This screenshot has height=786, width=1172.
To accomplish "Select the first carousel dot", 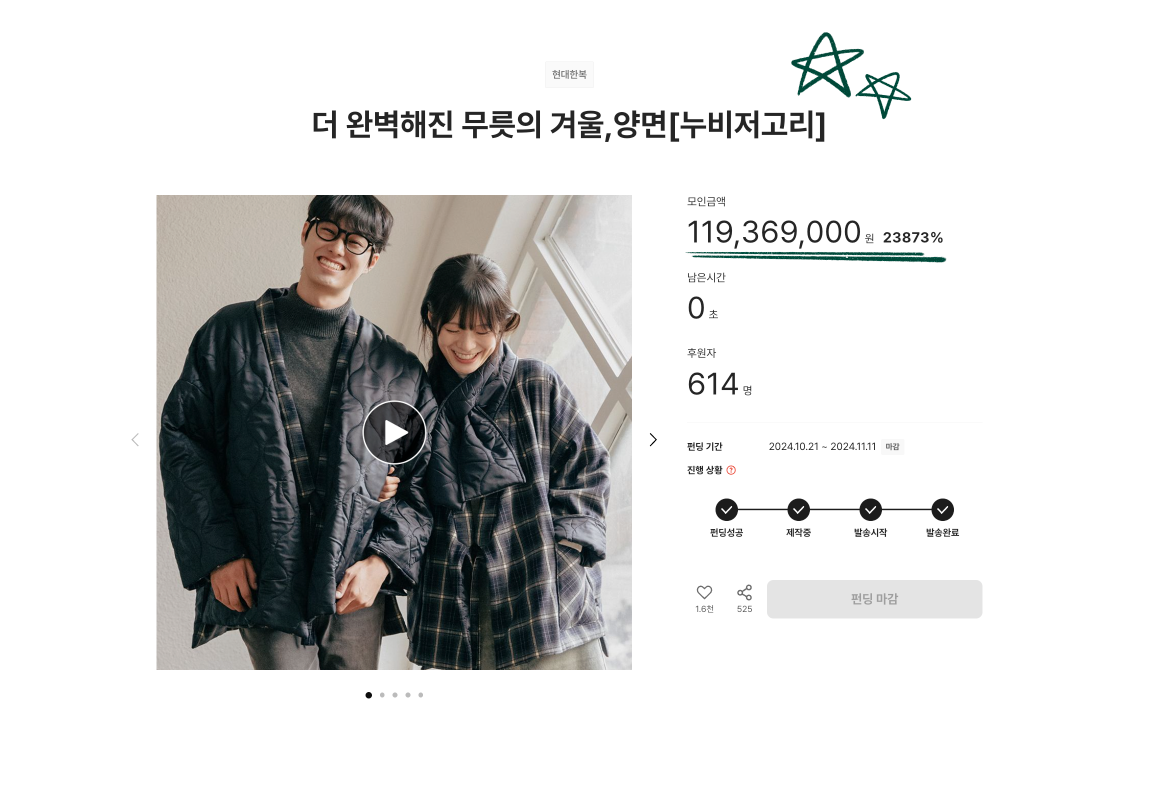I will [x=368, y=695].
